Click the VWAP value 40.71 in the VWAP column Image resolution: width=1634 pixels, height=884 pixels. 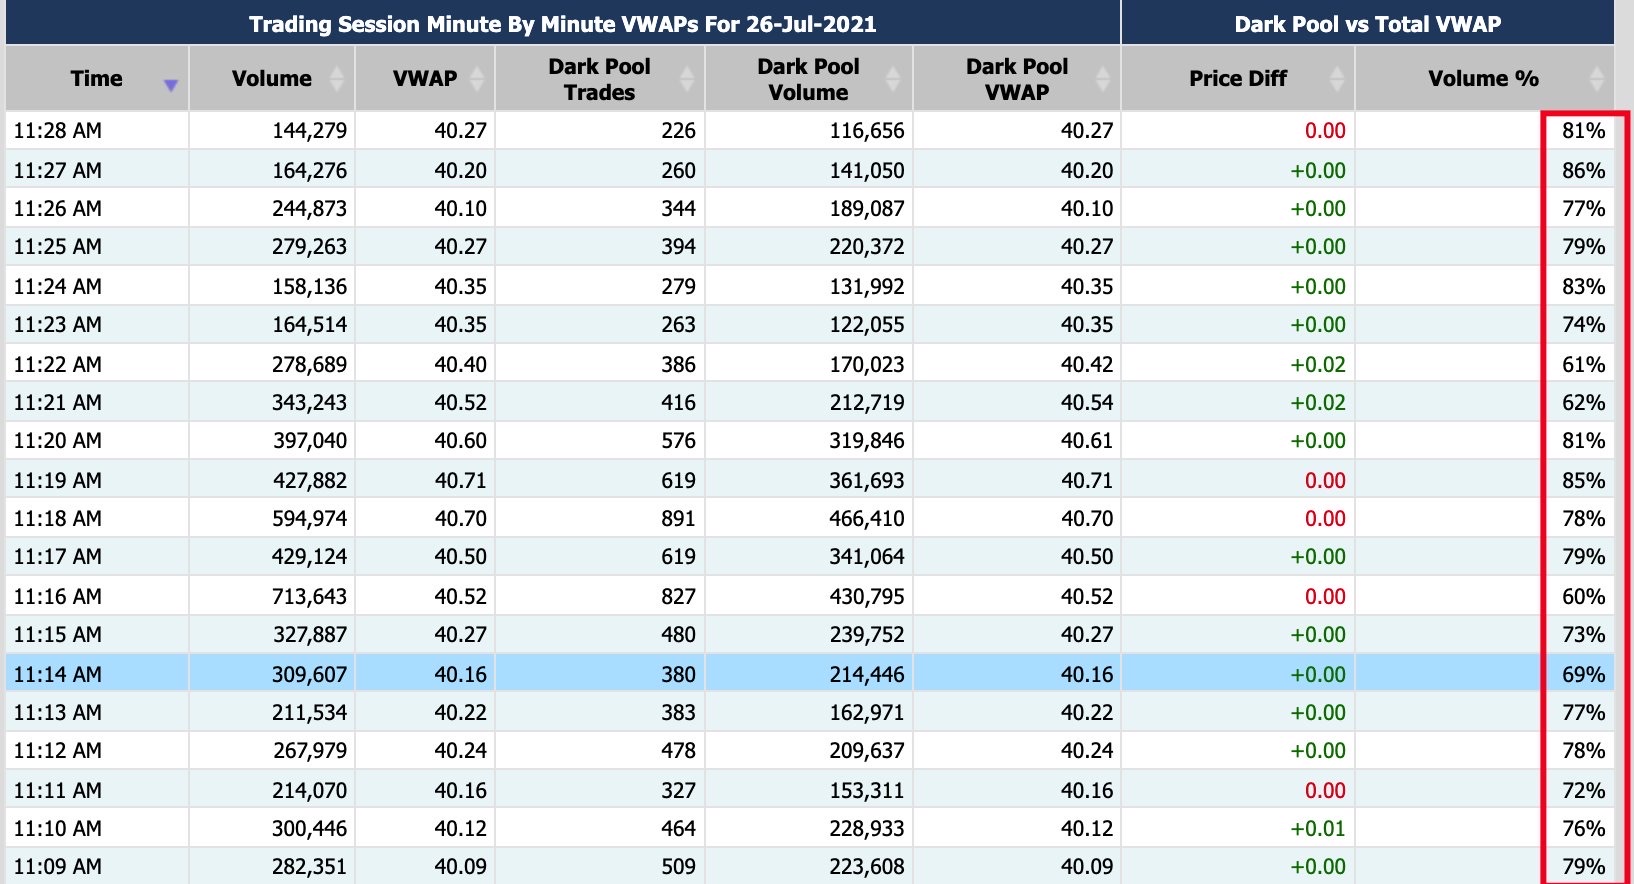(x=460, y=480)
